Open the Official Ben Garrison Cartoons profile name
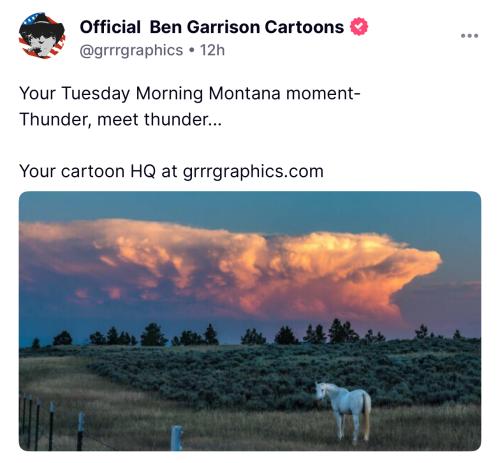The height and width of the screenshot is (463, 500). [212, 27]
